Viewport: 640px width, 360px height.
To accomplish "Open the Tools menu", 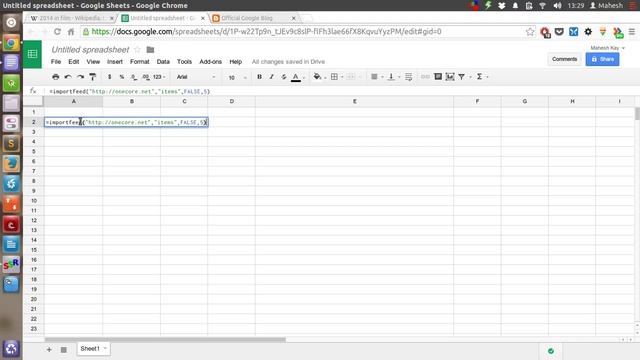I will [x=184, y=62].
